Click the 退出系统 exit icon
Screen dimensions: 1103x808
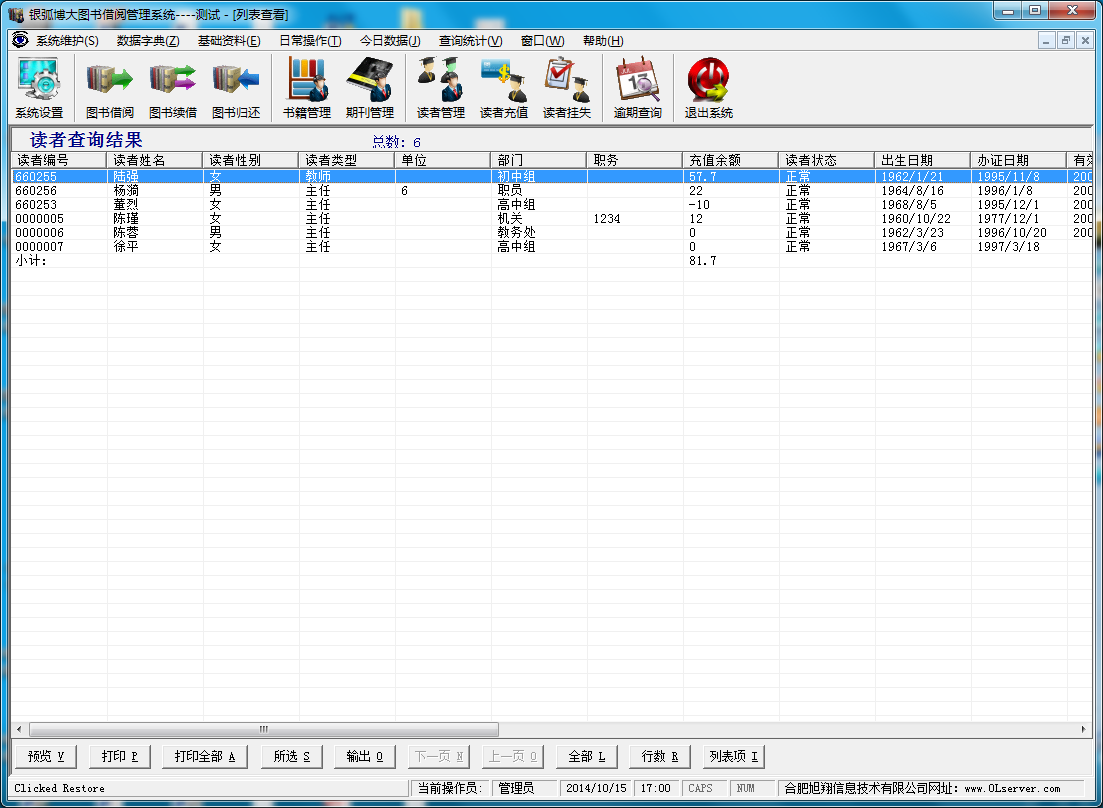pos(708,88)
